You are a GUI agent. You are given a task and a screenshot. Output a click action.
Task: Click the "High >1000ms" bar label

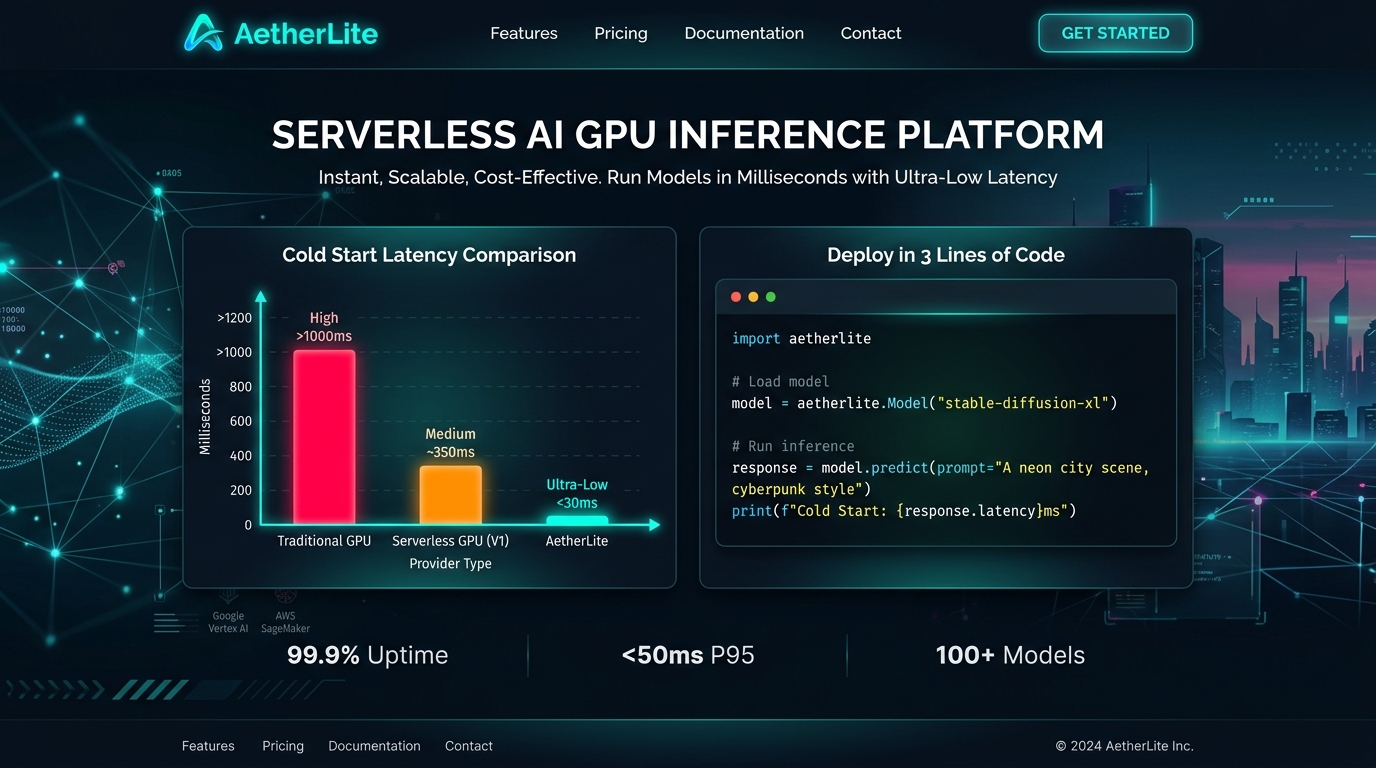click(324, 327)
